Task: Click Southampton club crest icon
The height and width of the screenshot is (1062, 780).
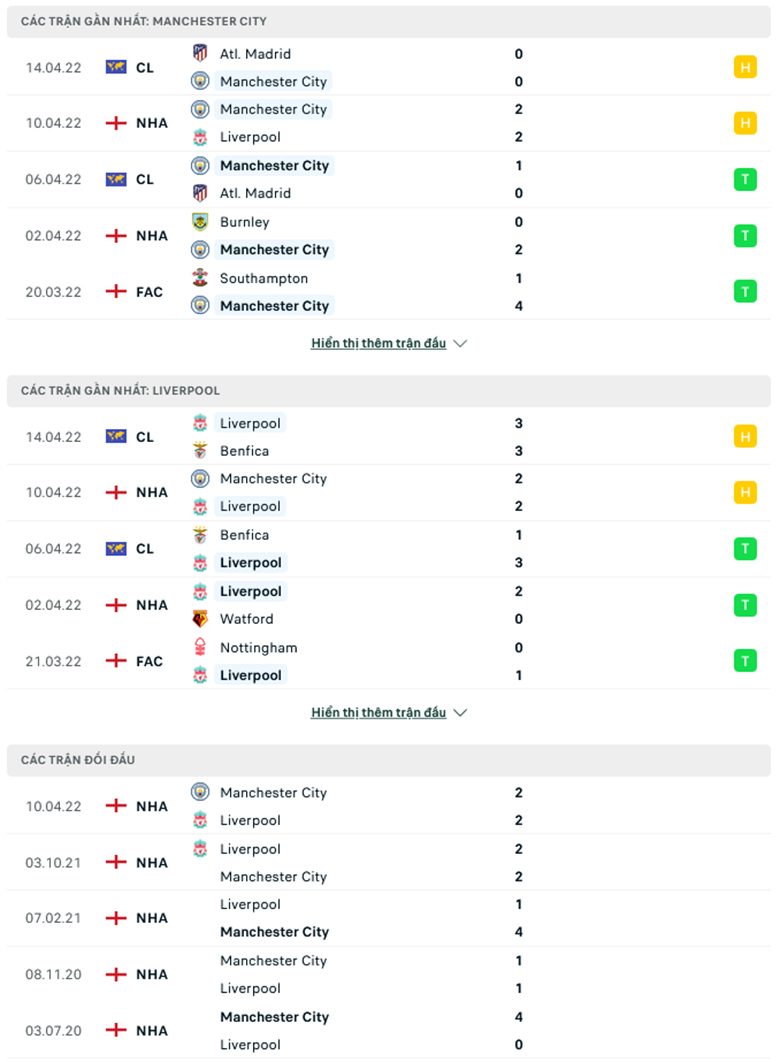Action: coord(200,278)
